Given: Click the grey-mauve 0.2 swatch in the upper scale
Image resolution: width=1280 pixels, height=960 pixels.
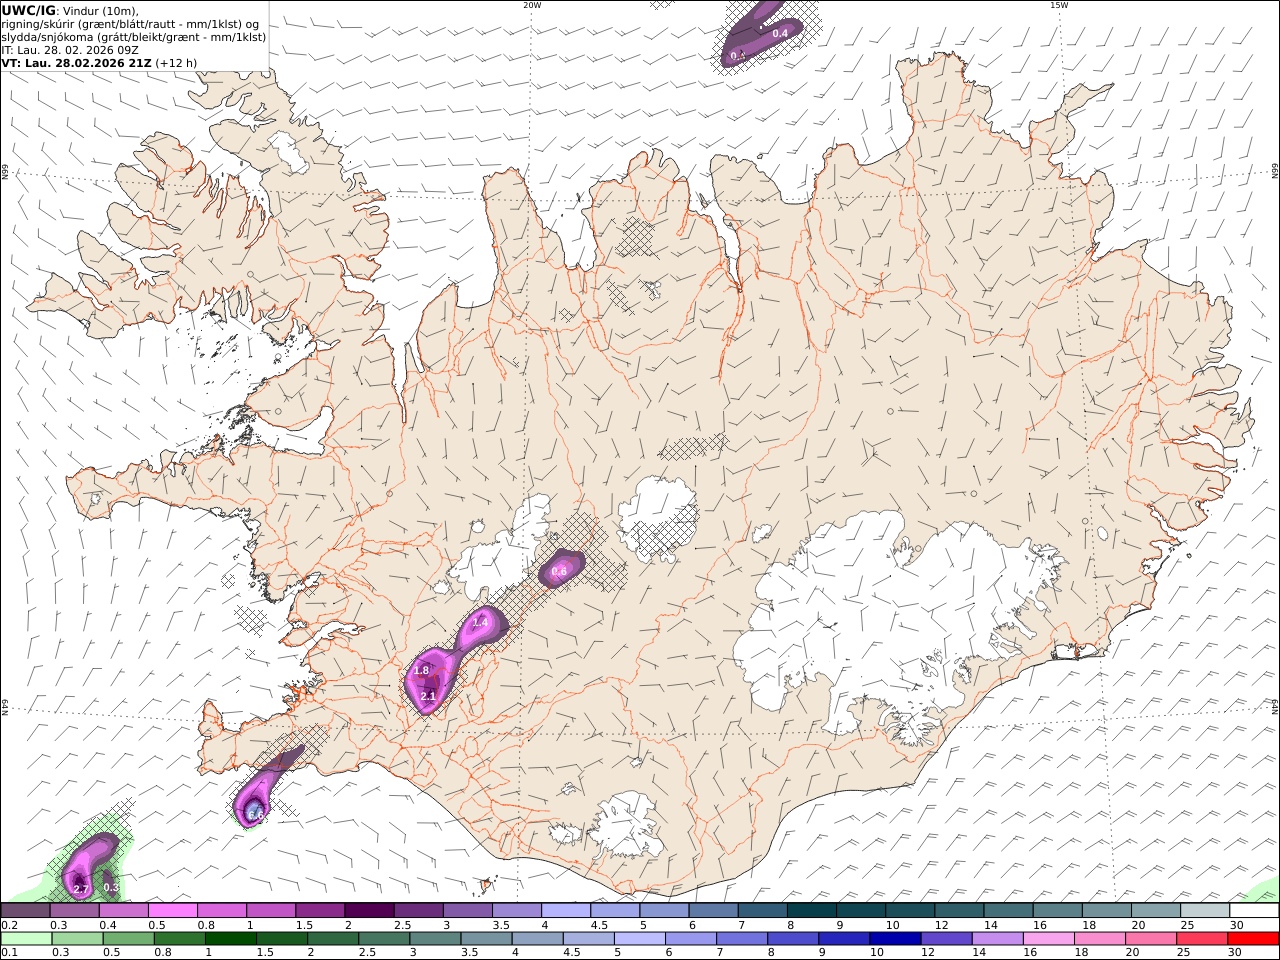Looking at the screenshot, I should [x=25, y=910].
